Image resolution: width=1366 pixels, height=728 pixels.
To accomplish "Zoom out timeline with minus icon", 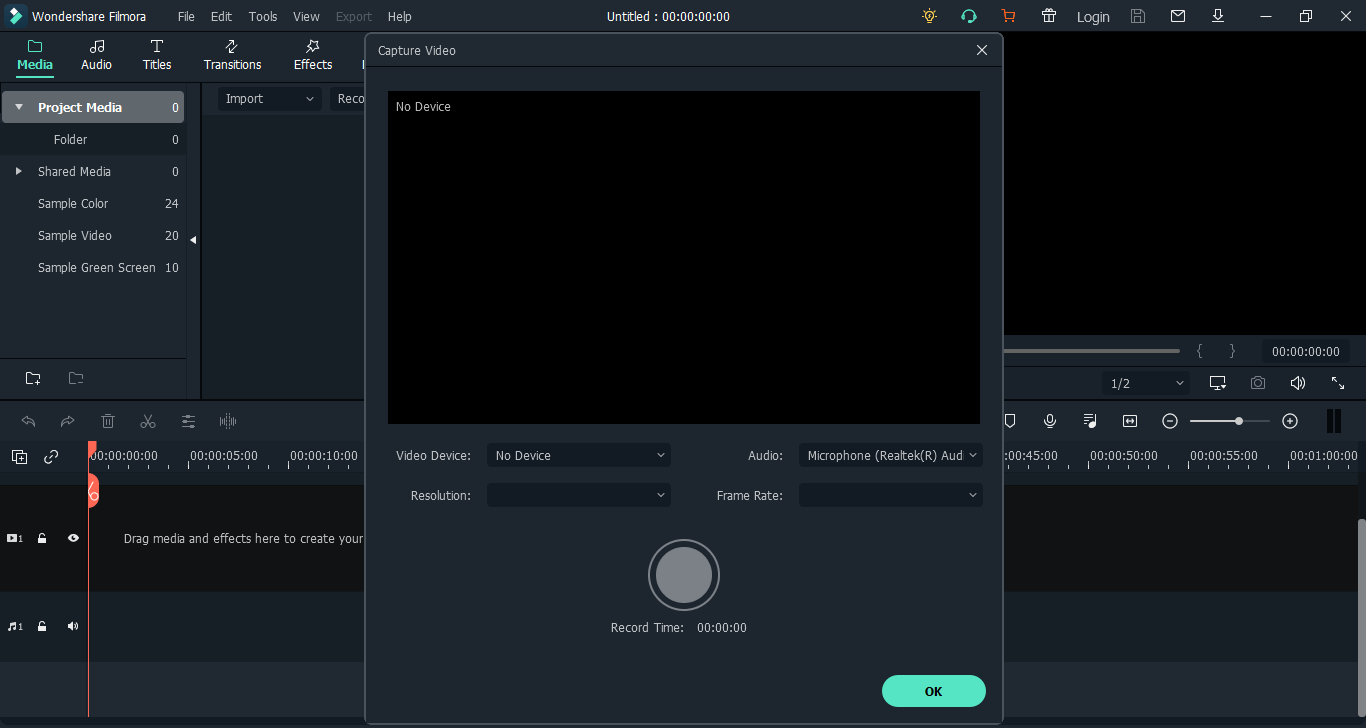I will [1170, 421].
